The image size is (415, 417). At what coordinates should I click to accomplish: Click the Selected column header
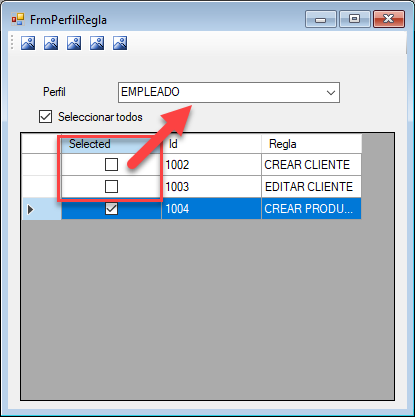(x=111, y=144)
